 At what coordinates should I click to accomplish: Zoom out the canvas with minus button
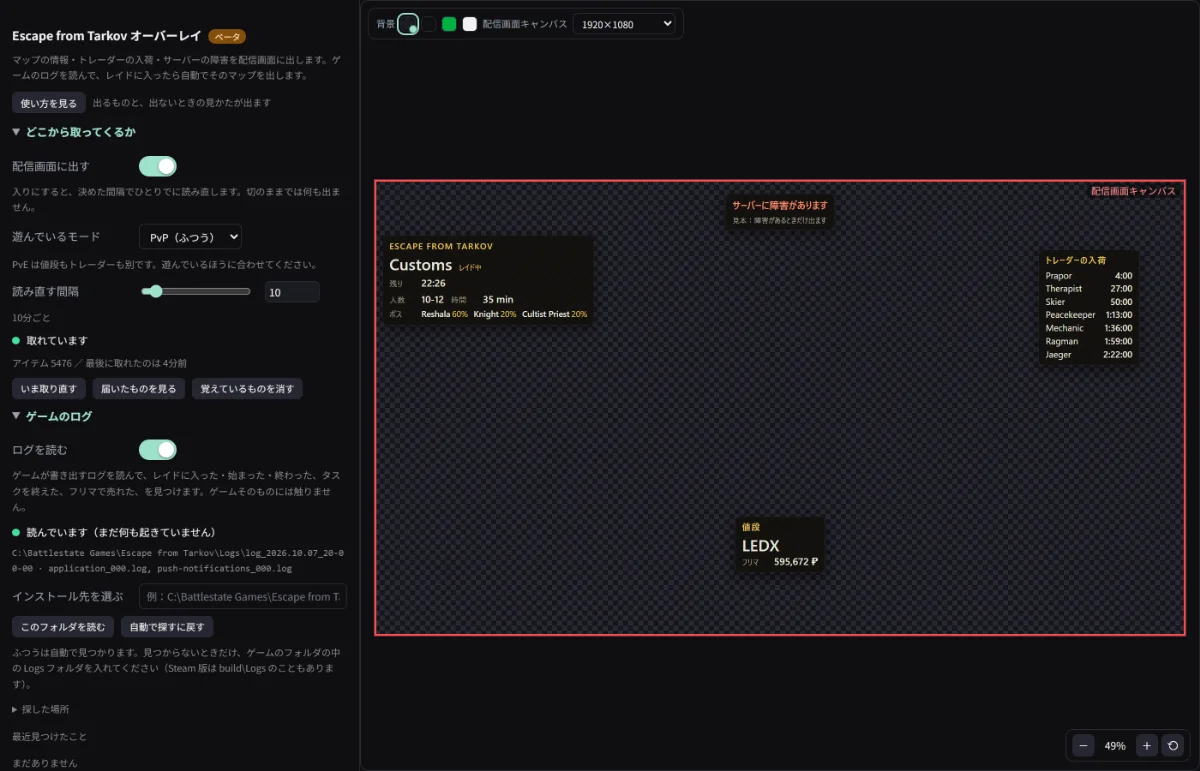tap(1083, 745)
